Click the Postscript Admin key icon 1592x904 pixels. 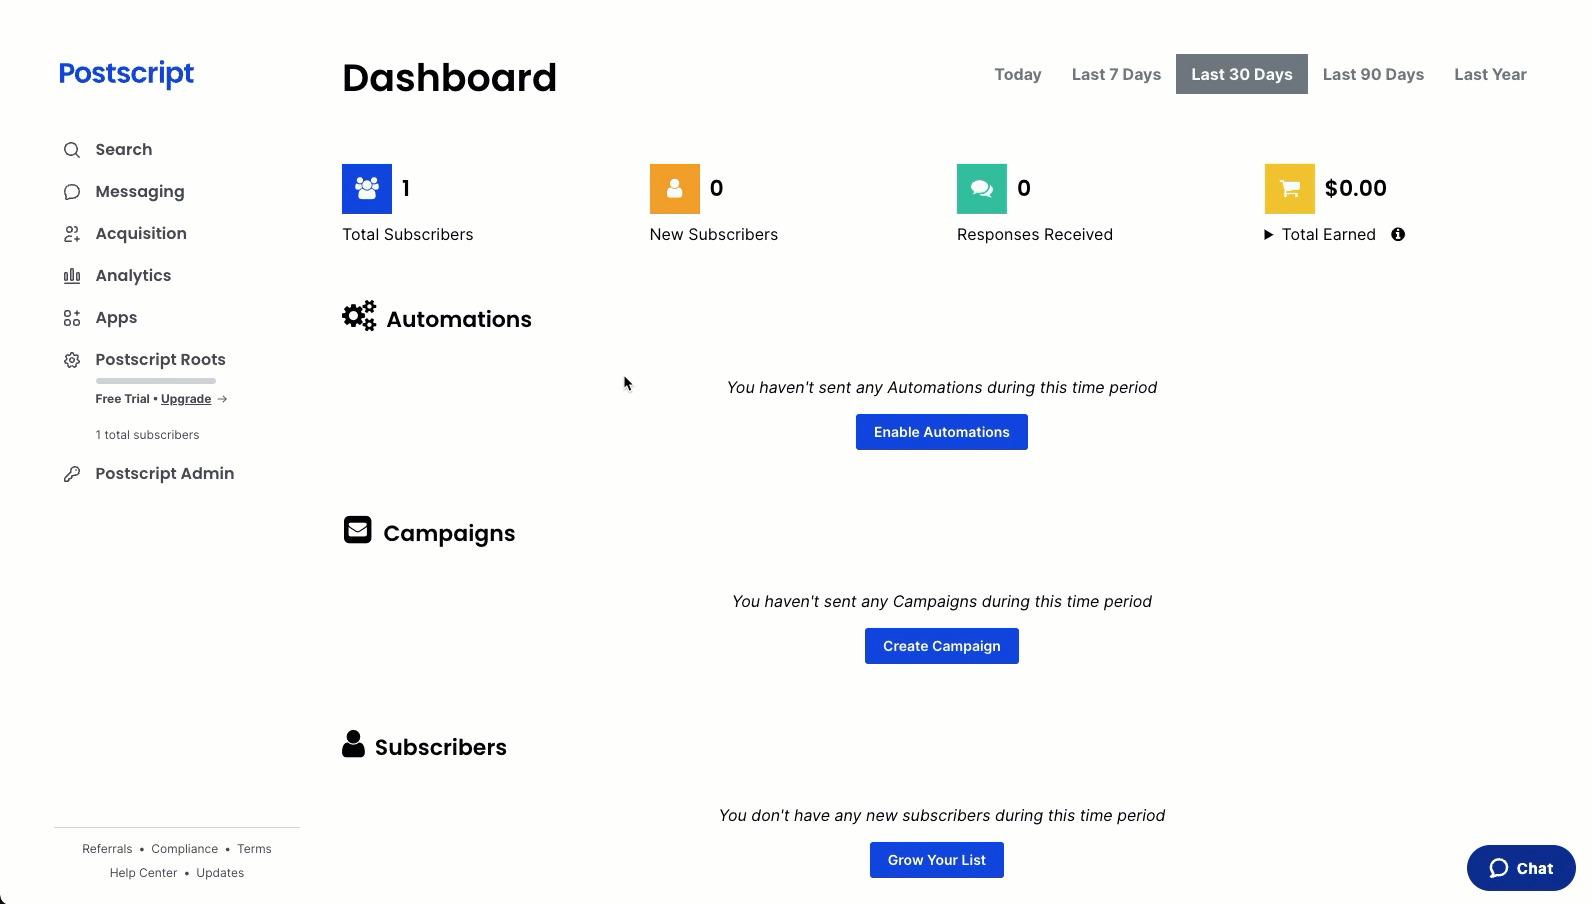point(72,474)
